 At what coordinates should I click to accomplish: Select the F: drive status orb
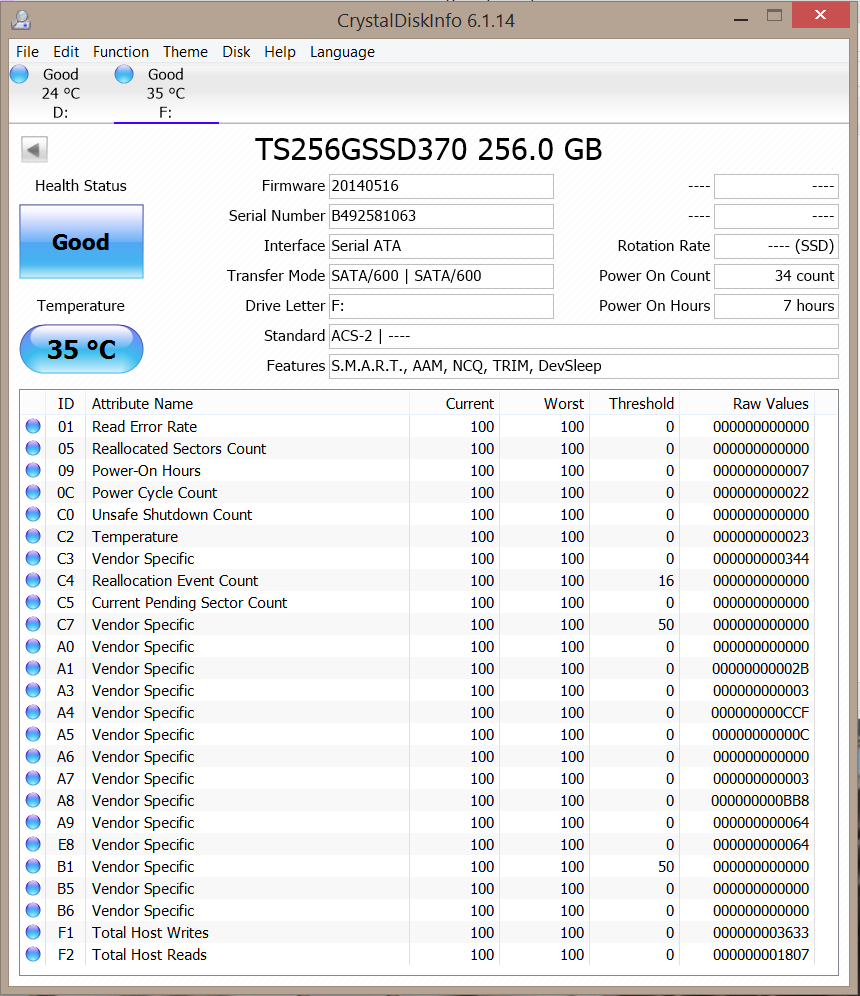125,74
